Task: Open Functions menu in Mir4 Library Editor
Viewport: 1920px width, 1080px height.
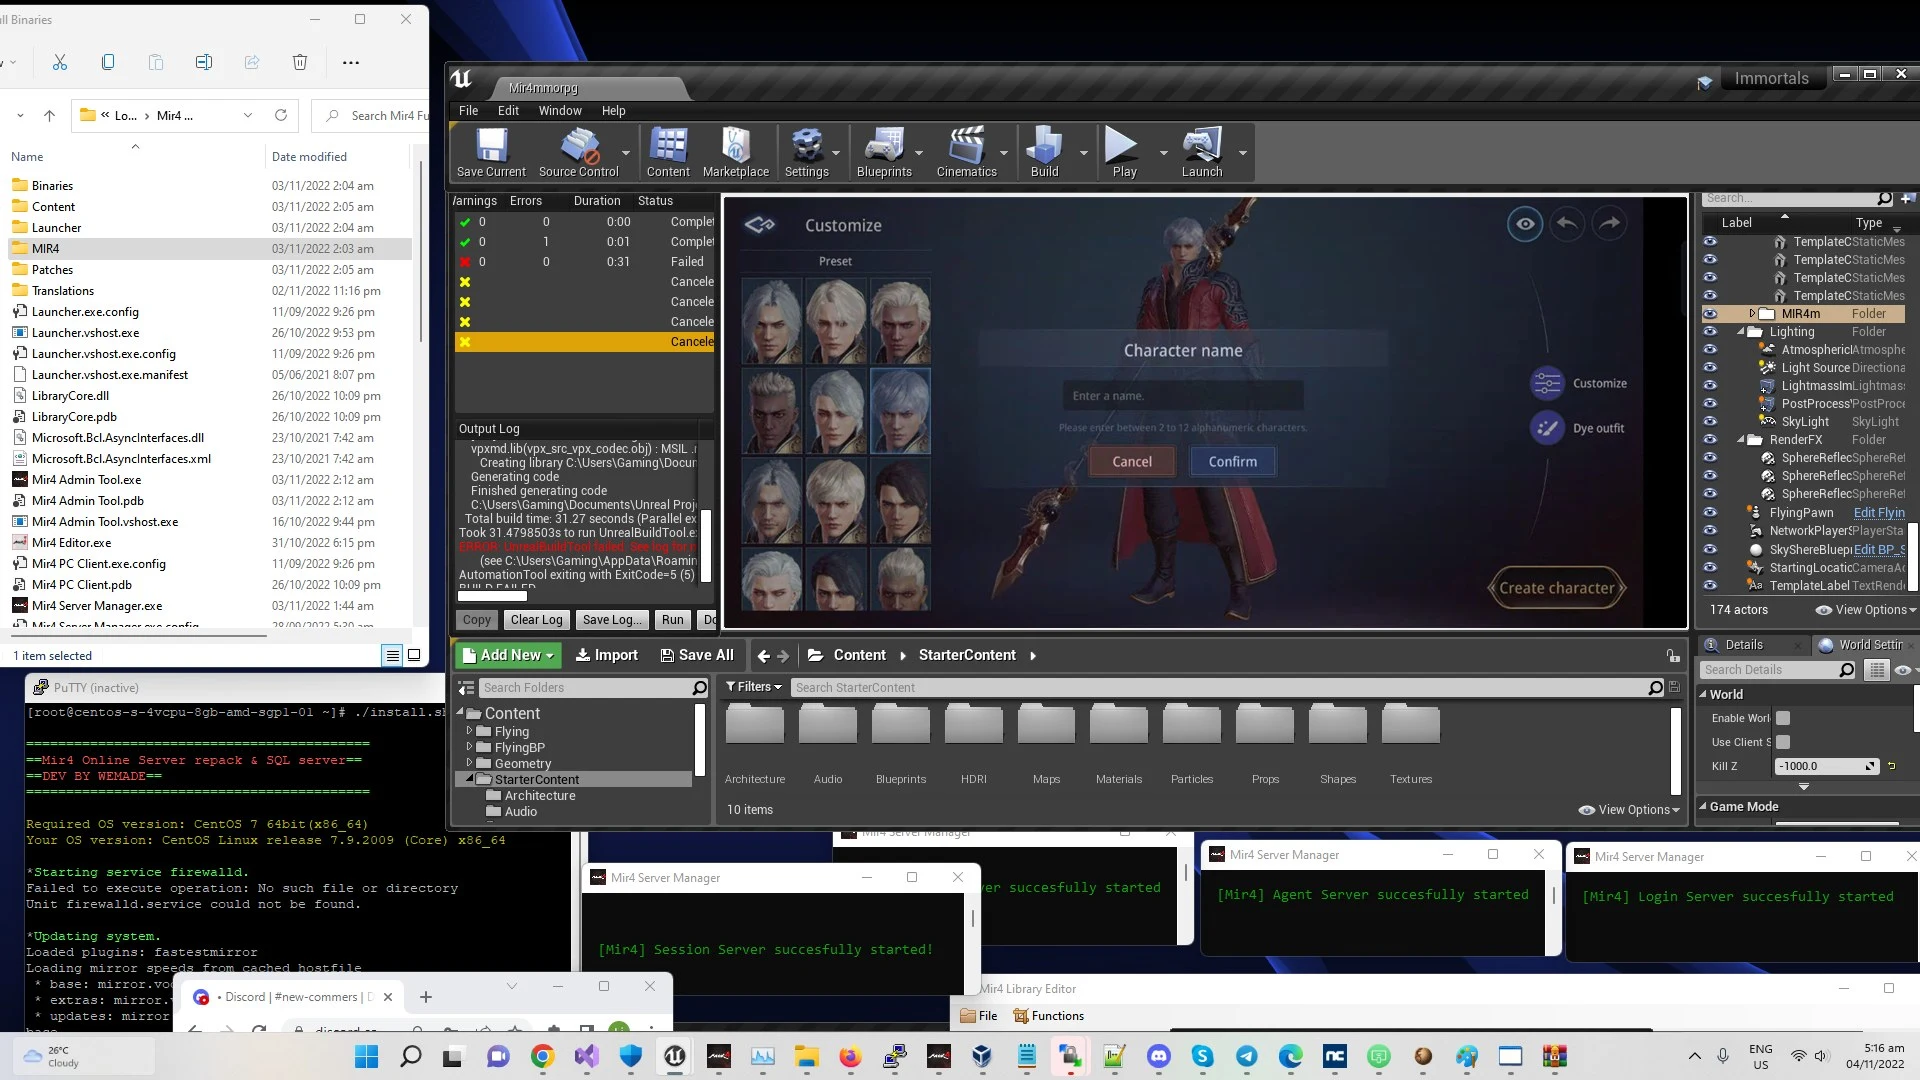Action: click(1048, 1016)
